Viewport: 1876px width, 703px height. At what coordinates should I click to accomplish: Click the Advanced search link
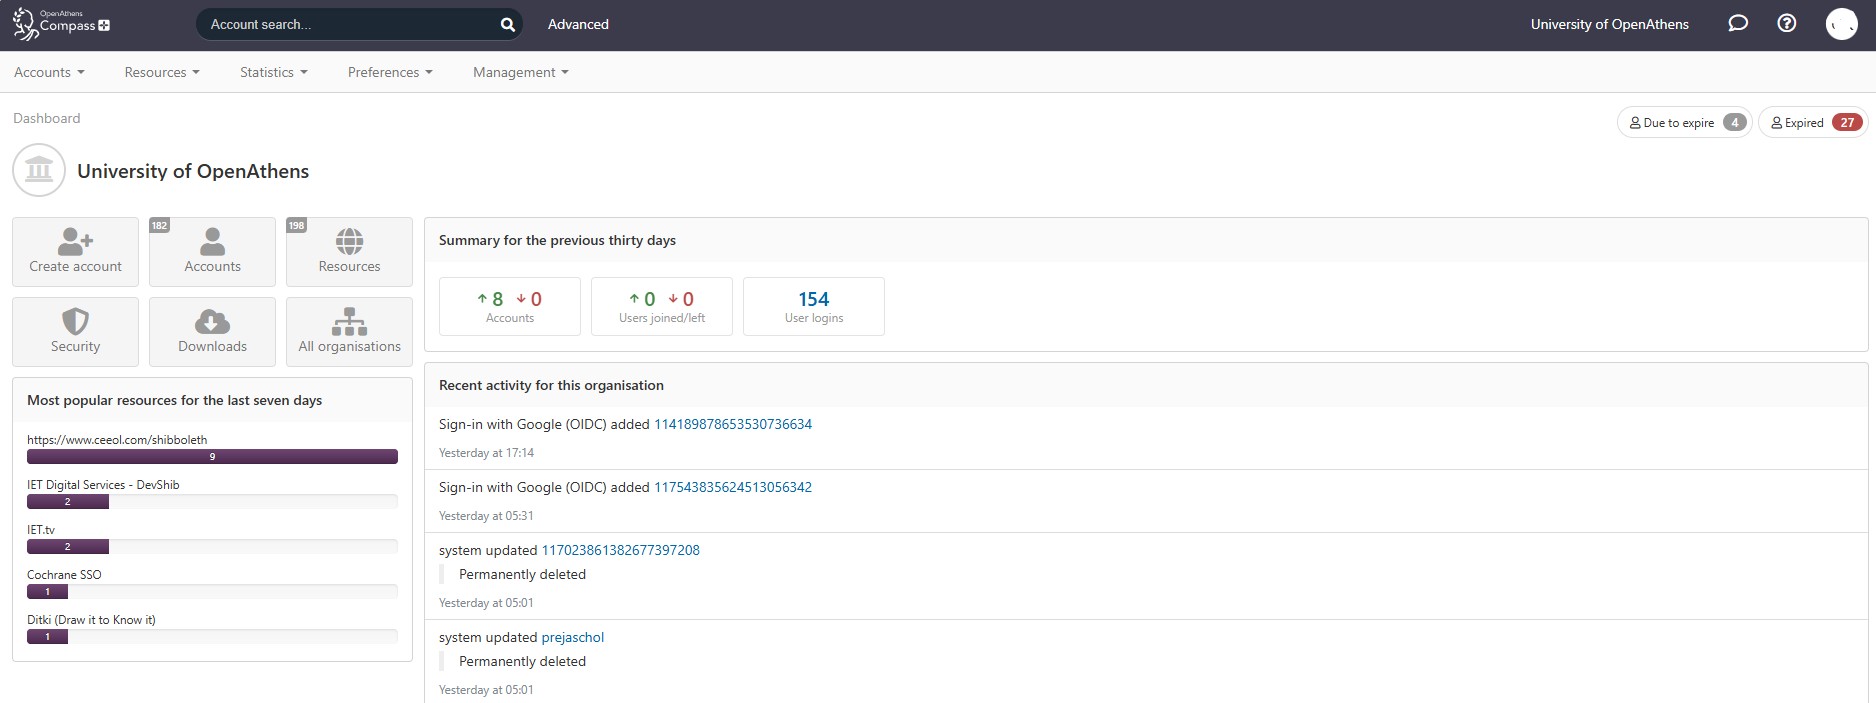[578, 24]
